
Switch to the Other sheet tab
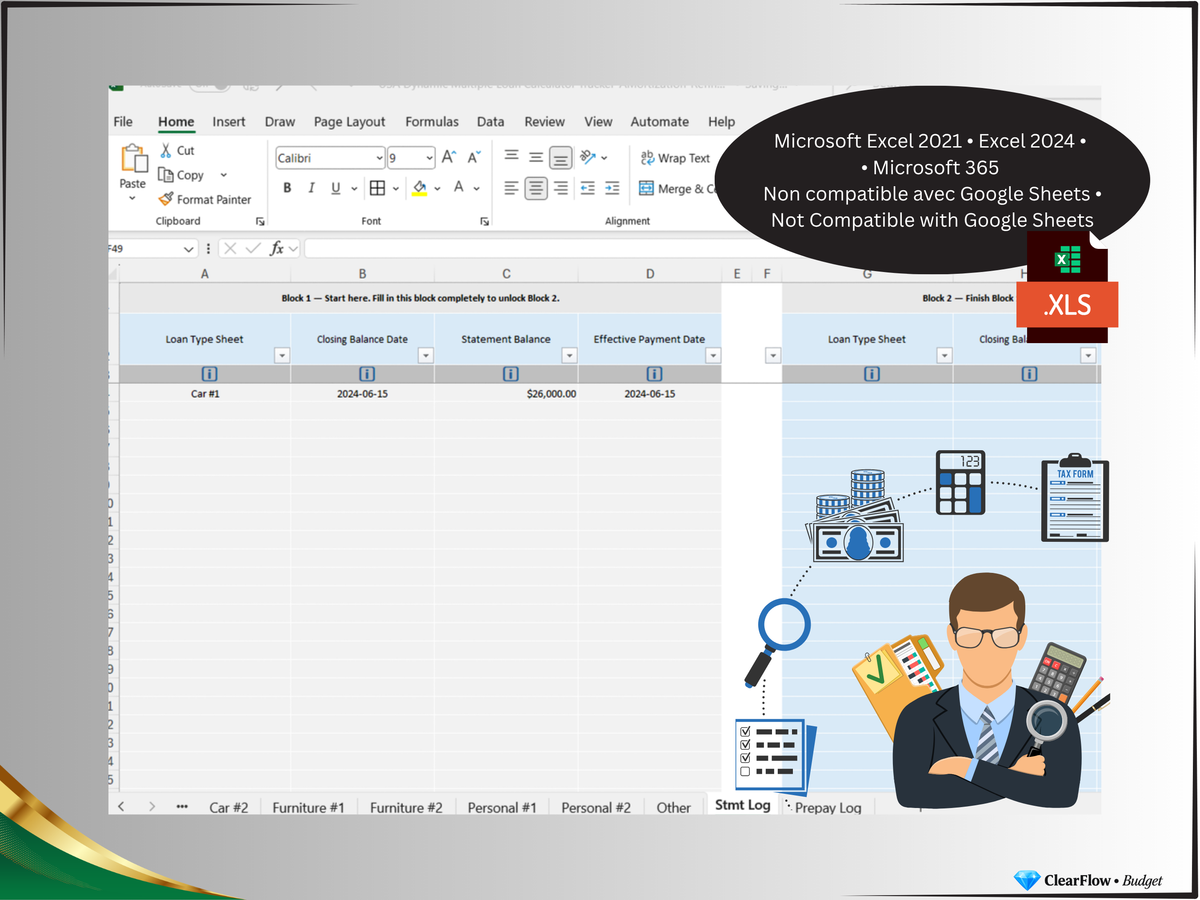(x=674, y=807)
